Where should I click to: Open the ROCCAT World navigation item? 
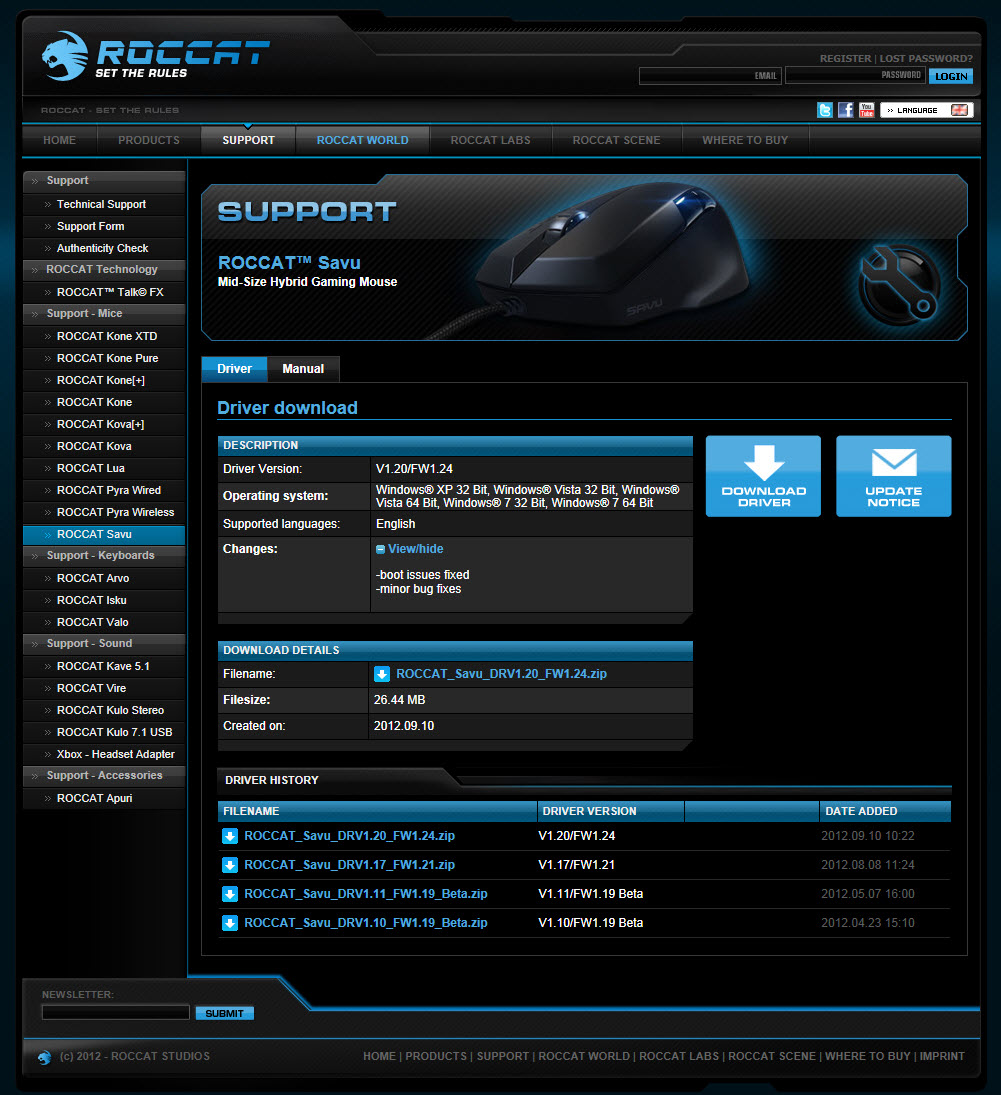tap(363, 140)
